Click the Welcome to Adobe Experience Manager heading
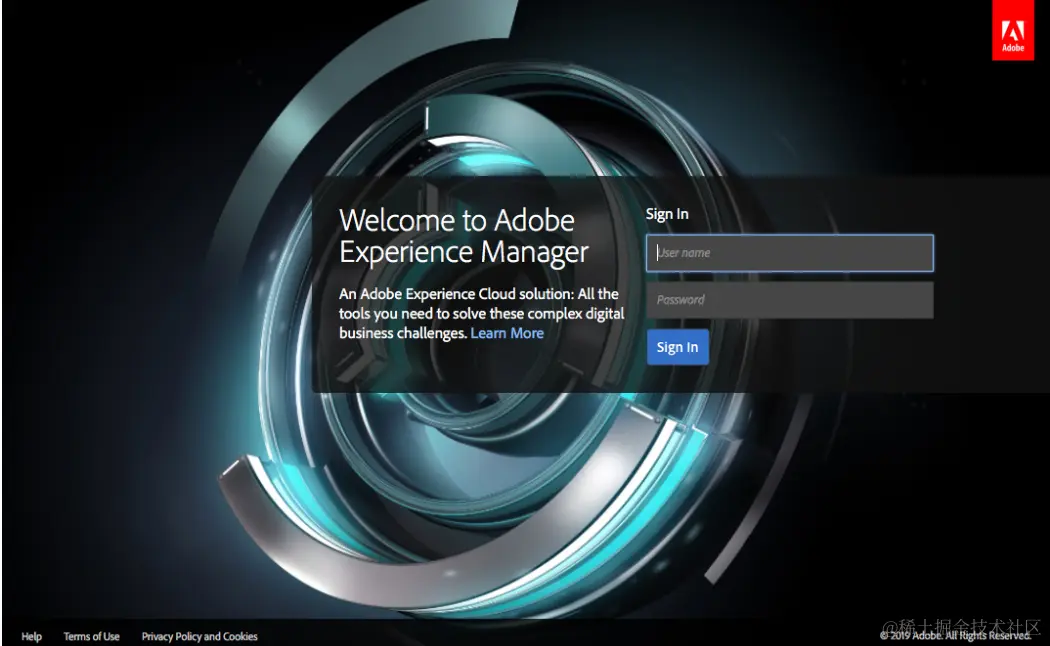Viewport: 1050px width, 646px height. pyautogui.click(x=463, y=236)
